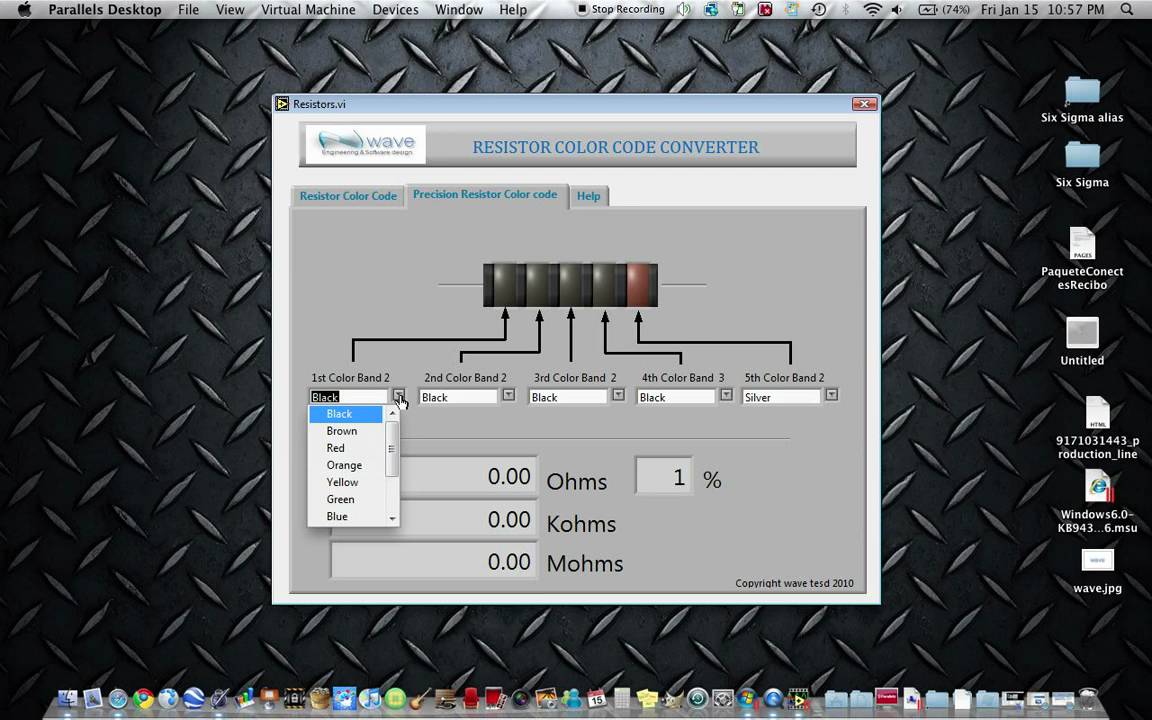The height and width of the screenshot is (720, 1152).
Task: Switch to the Resistor Color Code tab
Action: (348, 196)
